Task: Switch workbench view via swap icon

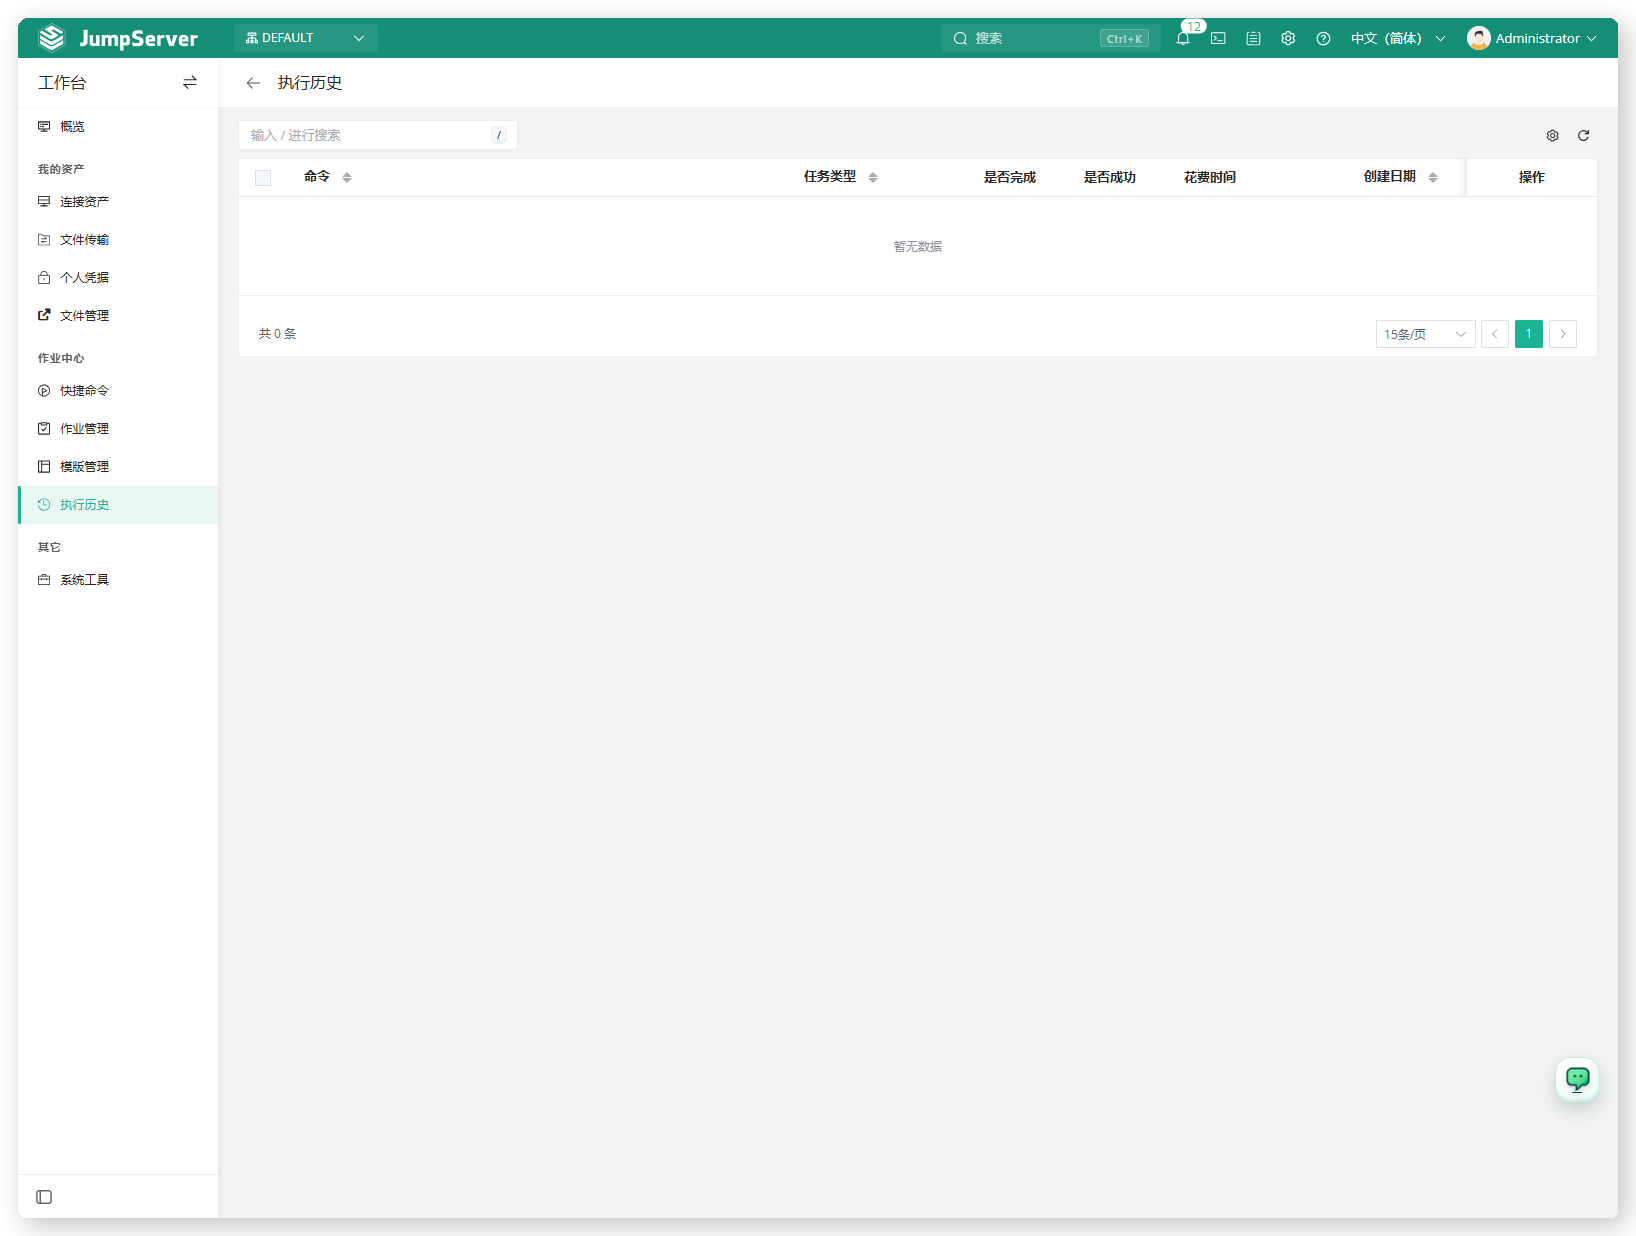Action: (x=190, y=83)
